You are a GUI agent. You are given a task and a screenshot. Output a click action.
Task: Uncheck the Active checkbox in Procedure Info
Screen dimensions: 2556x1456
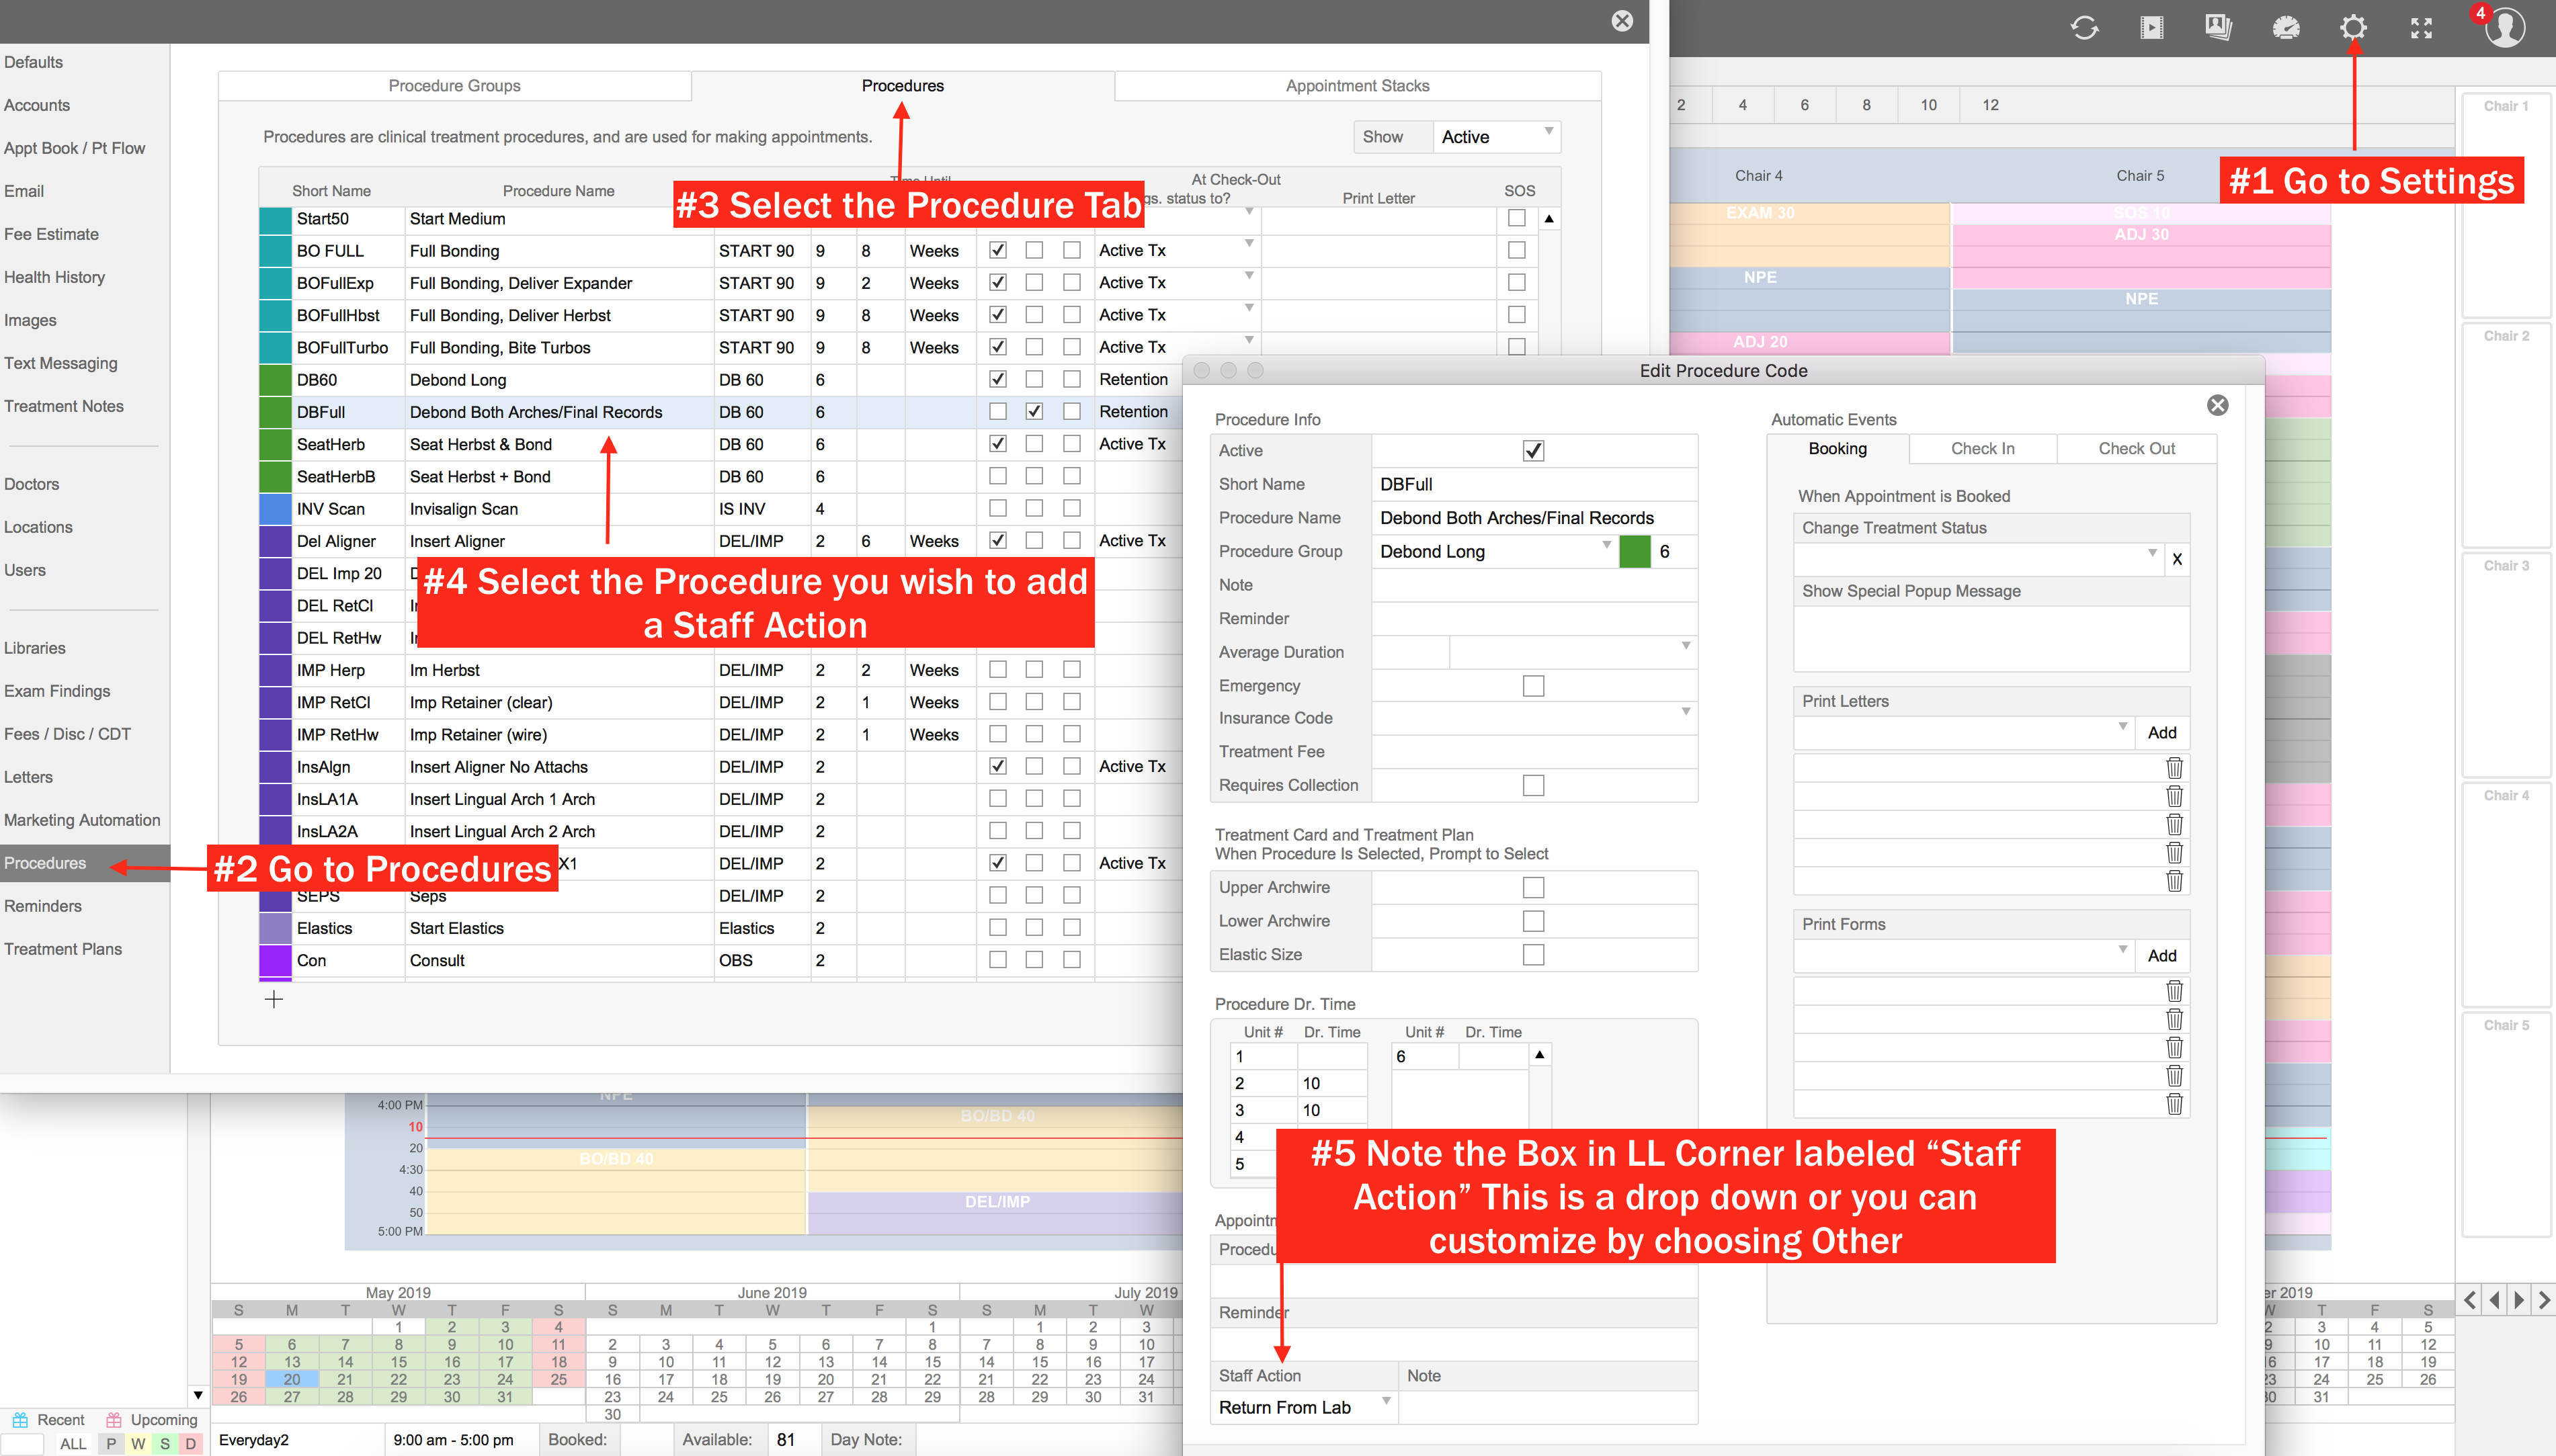(1533, 451)
